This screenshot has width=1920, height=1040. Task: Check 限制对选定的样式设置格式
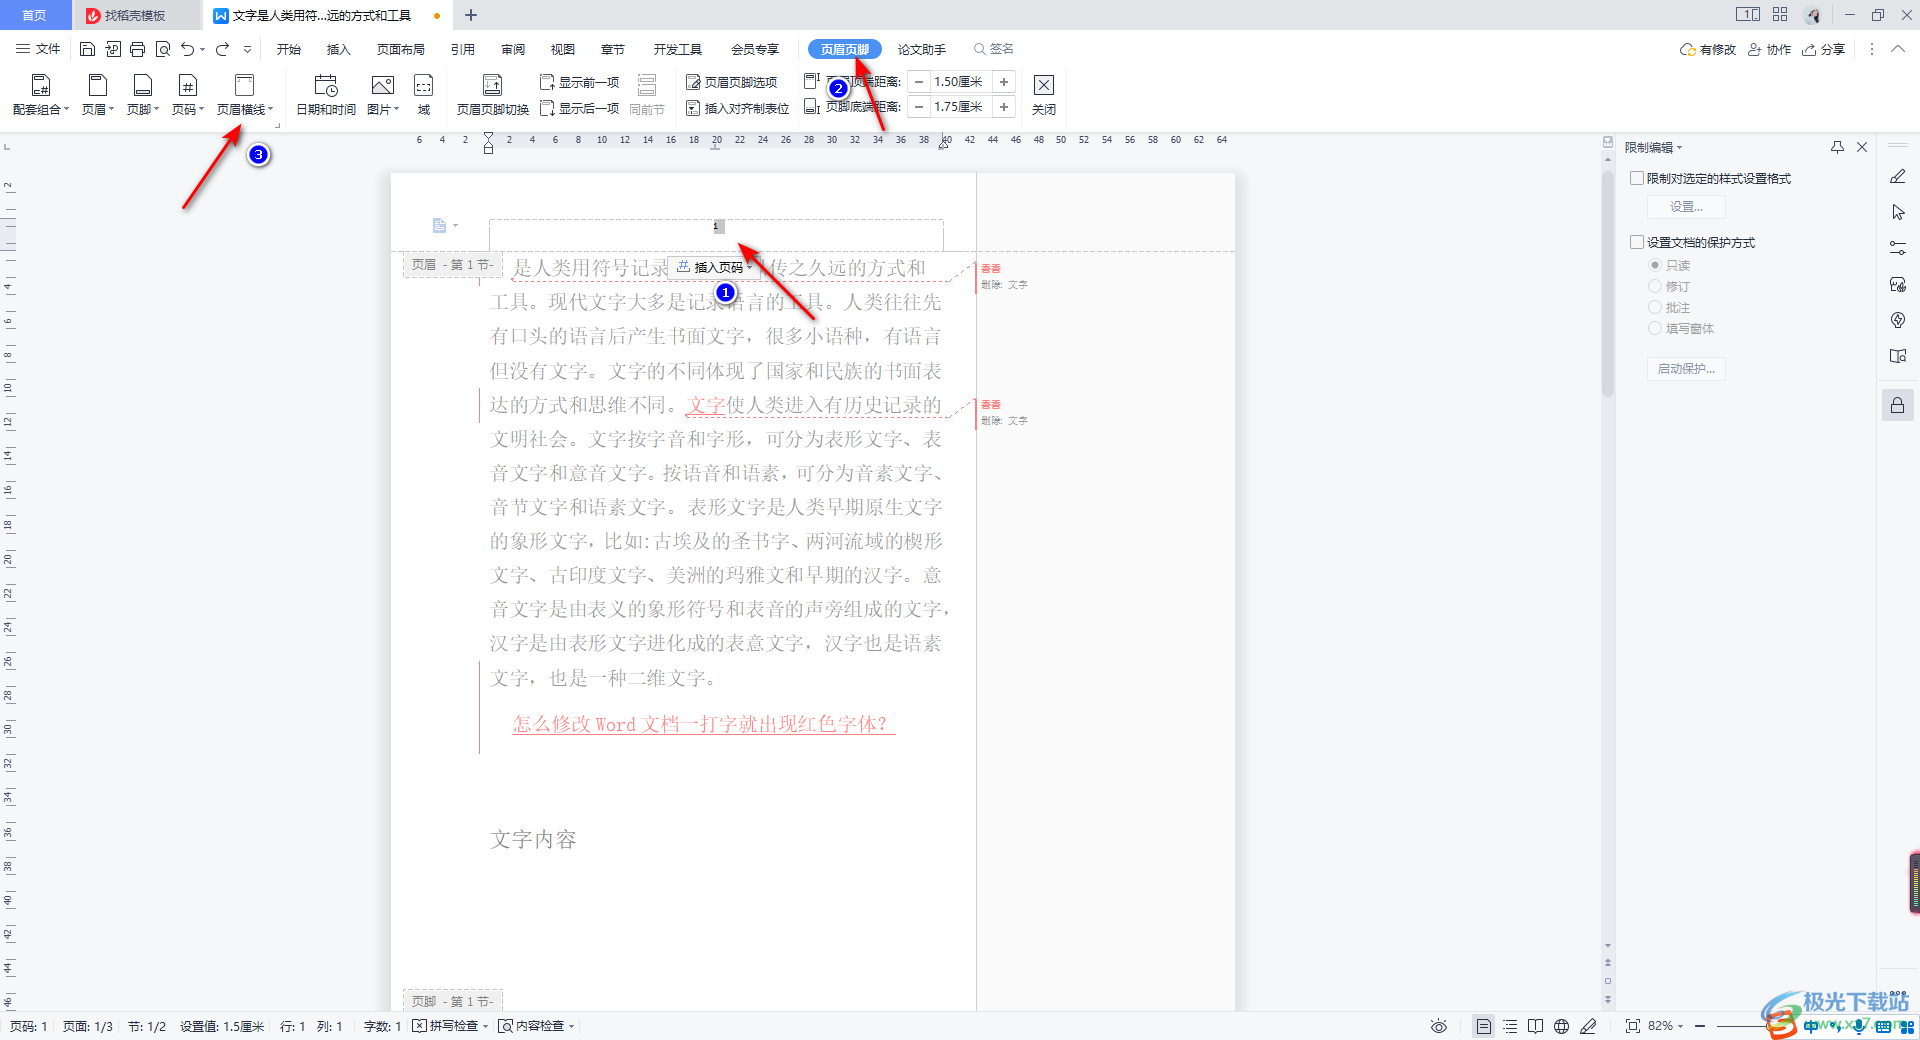click(x=1637, y=178)
